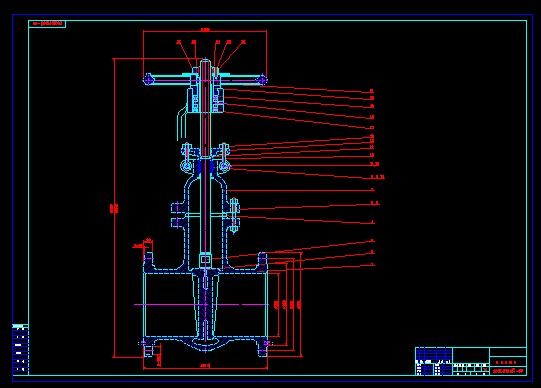Select the revision strip on left border
The image size is (541, 388).
click(x=20, y=349)
